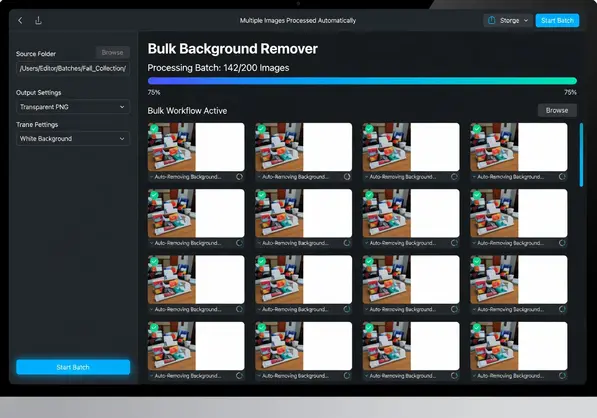Viewport: 597px width, 418px height.
Task: Toggle green check on first row, first thumbnail
Action: coord(154,129)
